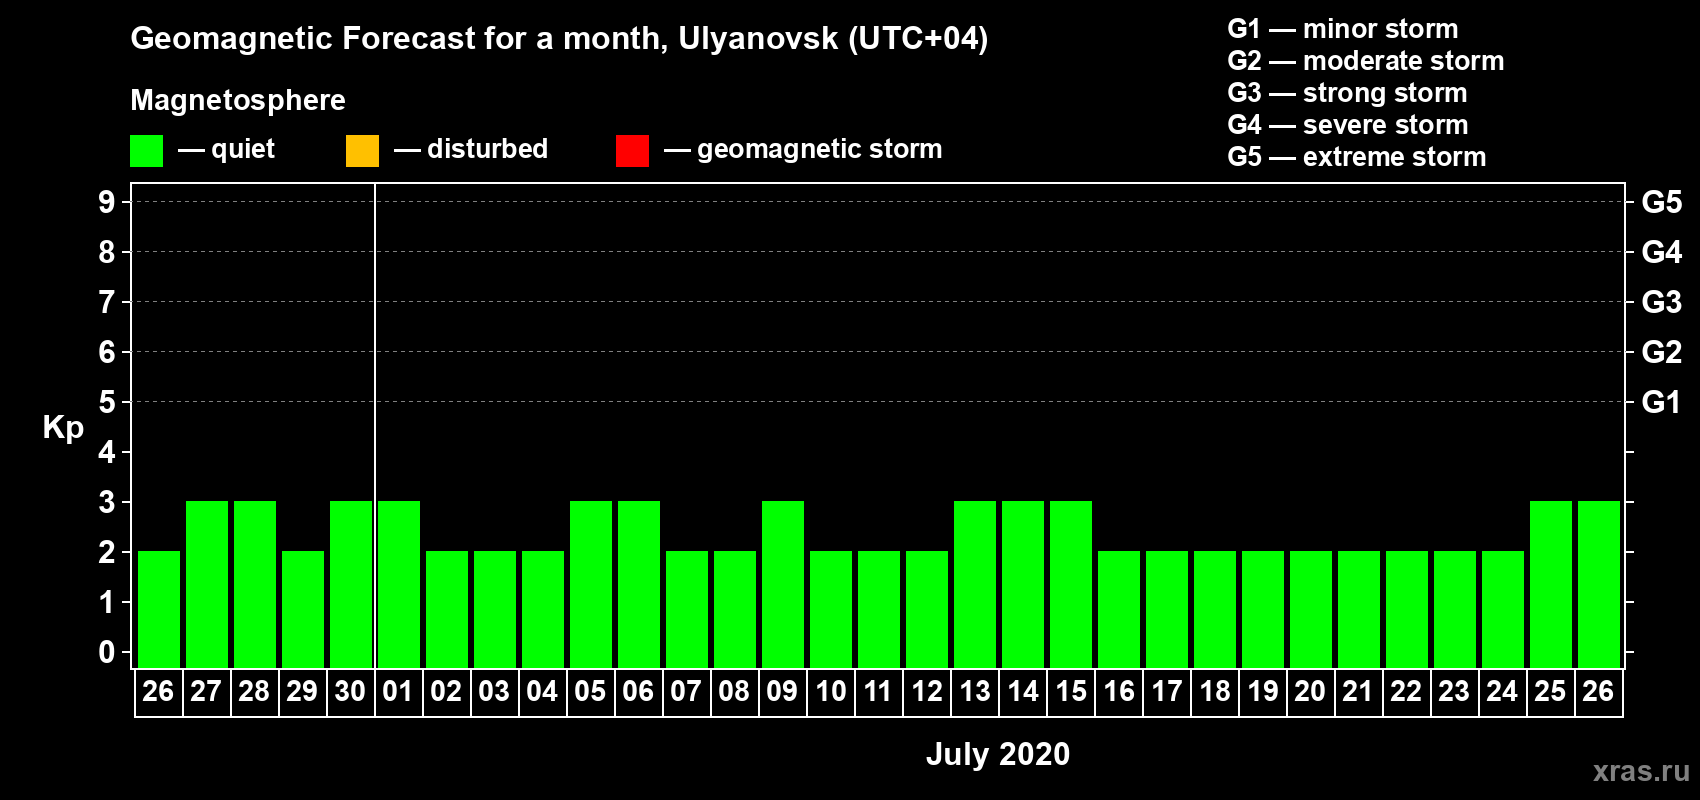Click the date cell 12
This screenshot has width=1700, height=800.
click(926, 692)
